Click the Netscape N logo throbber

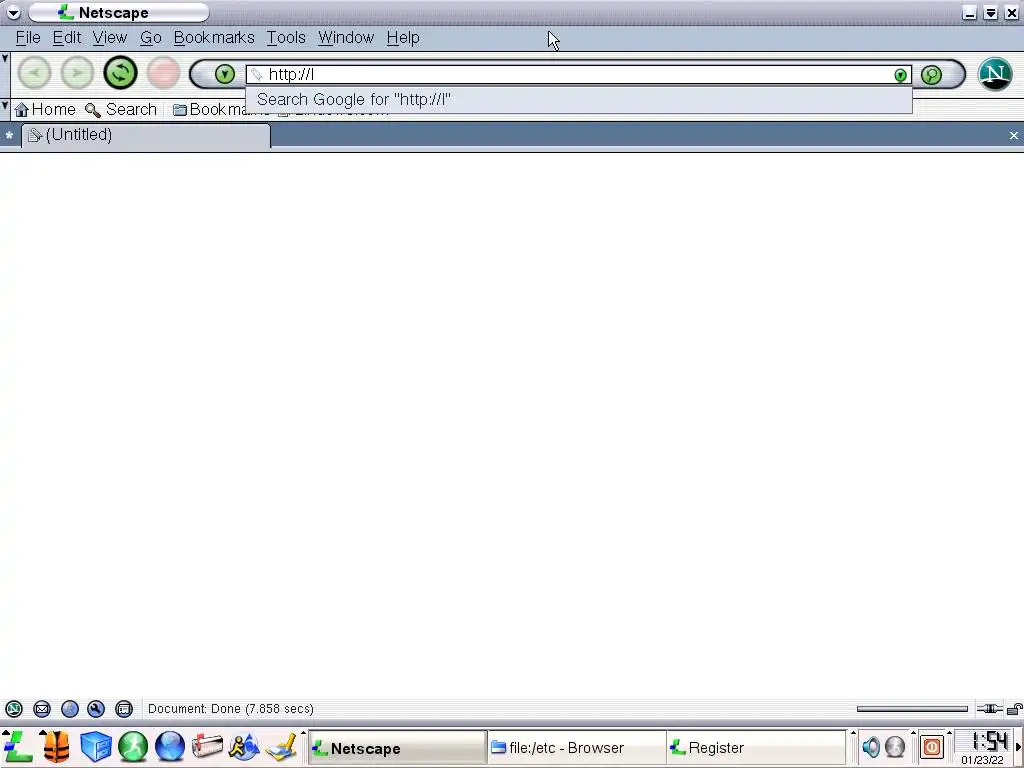point(995,73)
